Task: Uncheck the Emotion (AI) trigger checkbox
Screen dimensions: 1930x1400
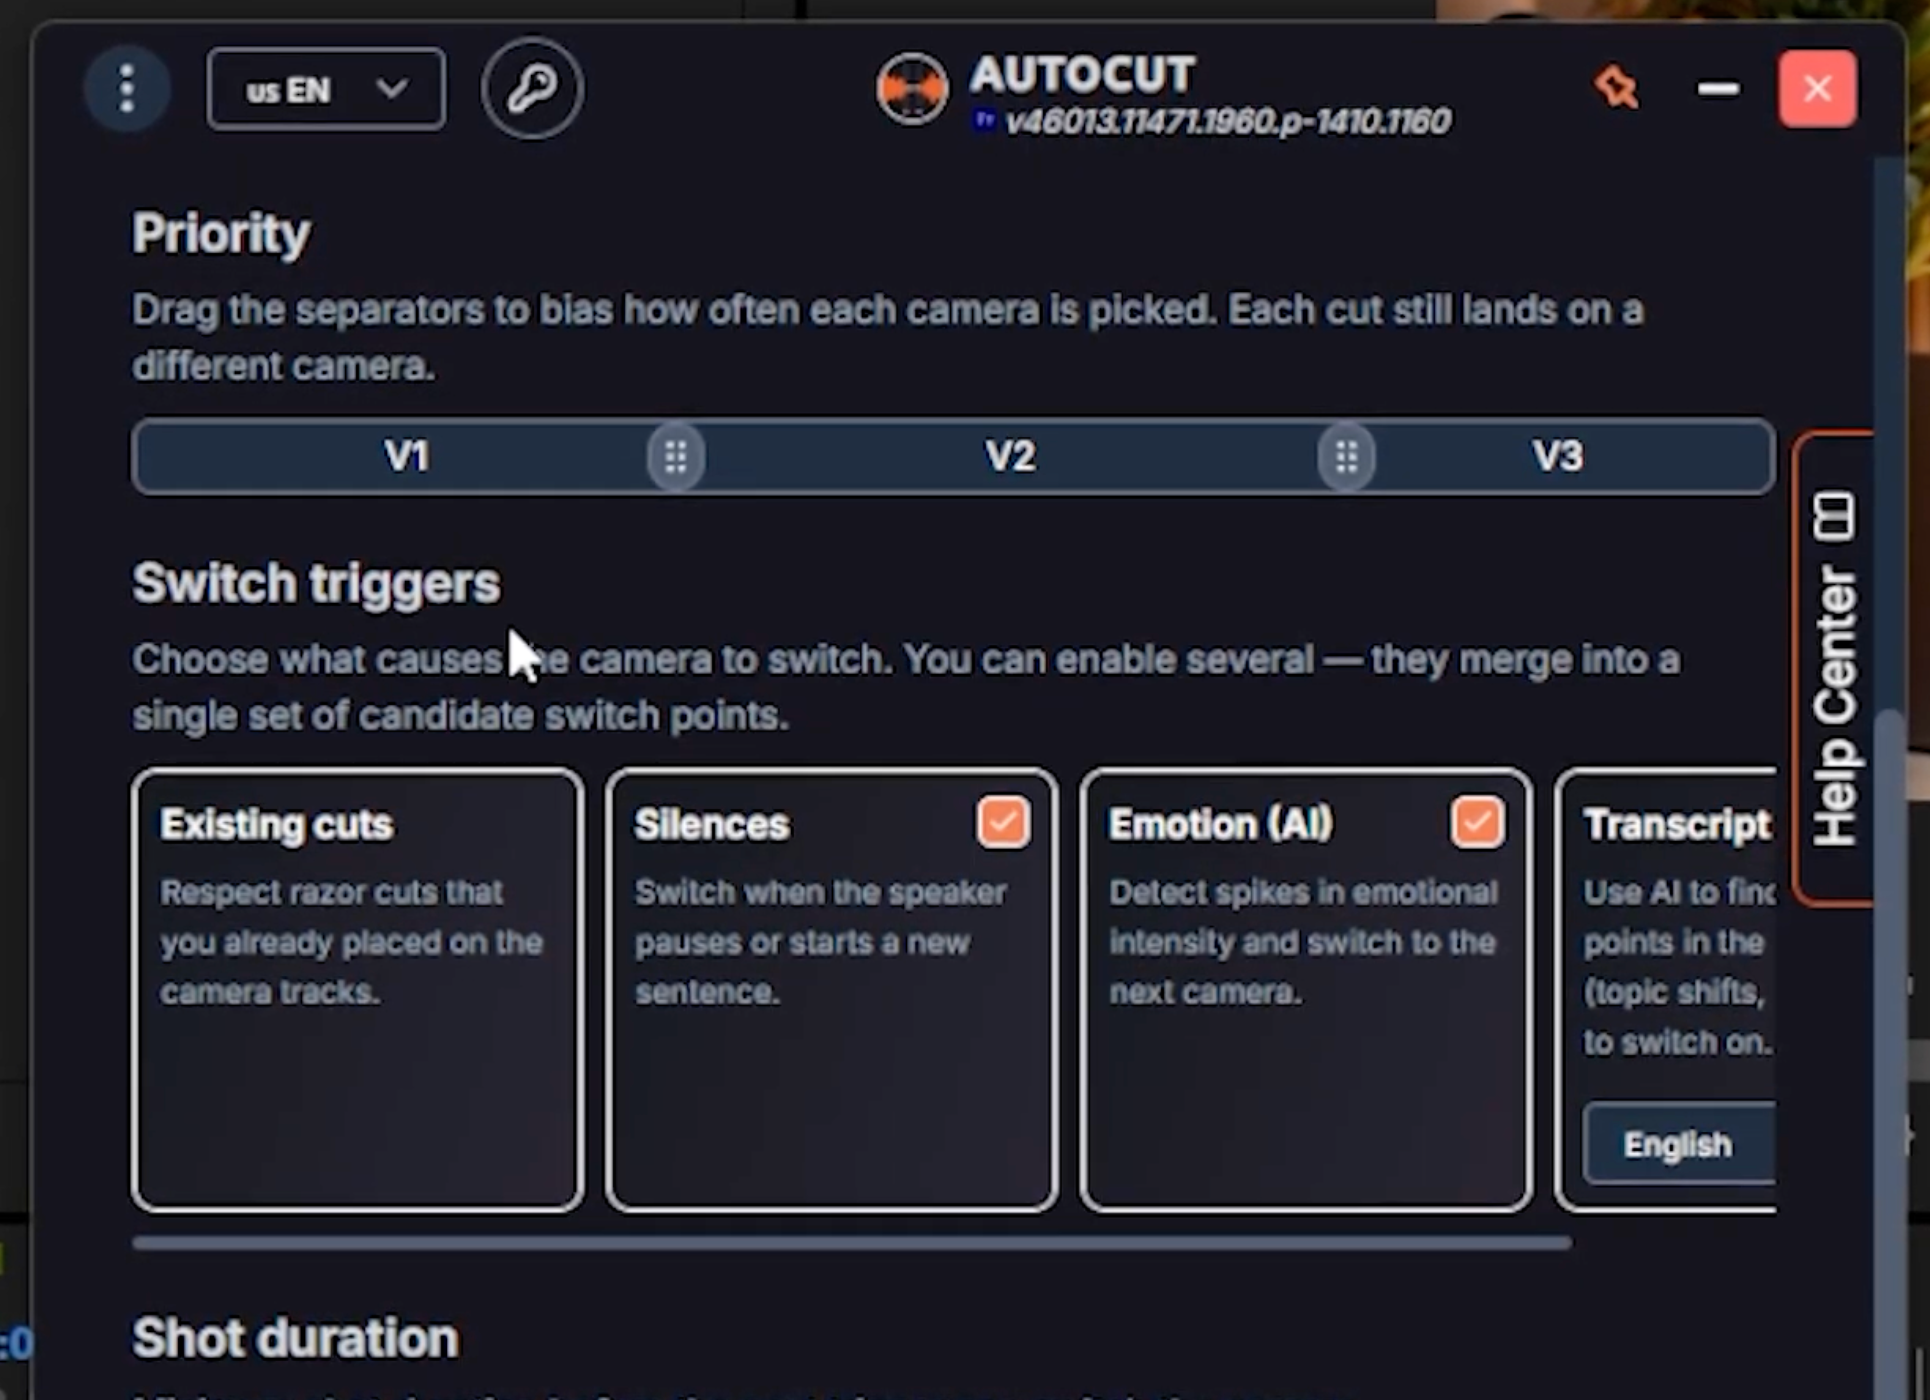Action: point(1477,823)
